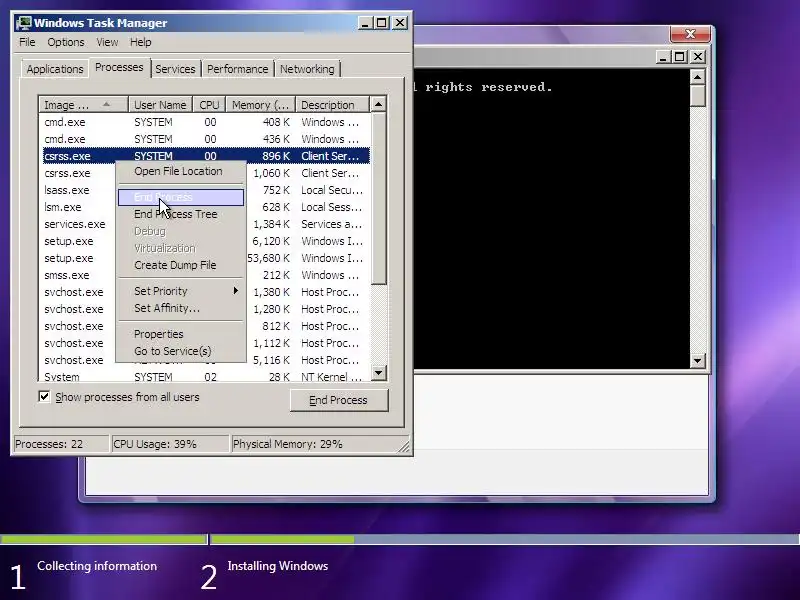Close the command prompt window
The height and width of the screenshot is (600, 800).
[698, 57]
